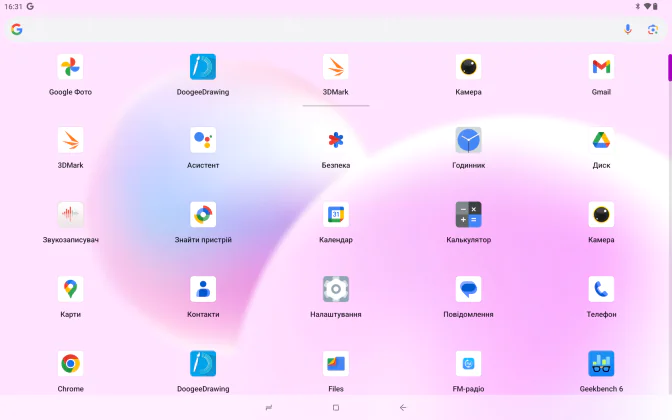
Task: Launch the Карти maps app
Action: [70, 289]
